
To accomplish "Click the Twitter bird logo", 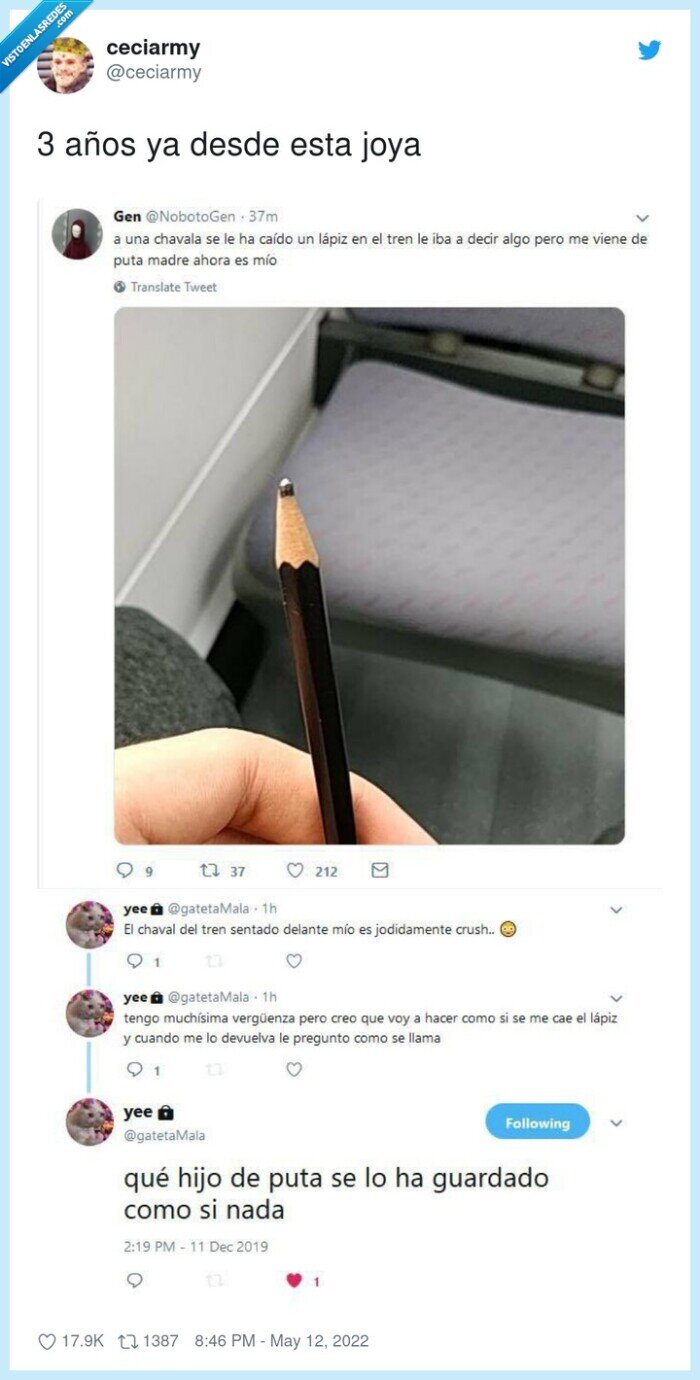I will point(650,49).
